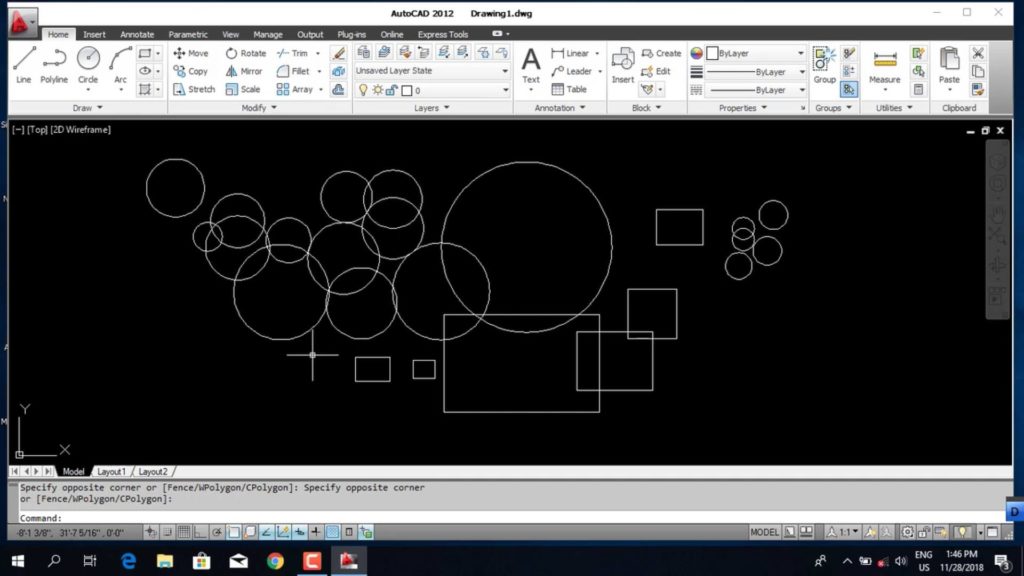
Task: Toggle layer 0 freeze sun icon
Action: click(x=377, y=90)
